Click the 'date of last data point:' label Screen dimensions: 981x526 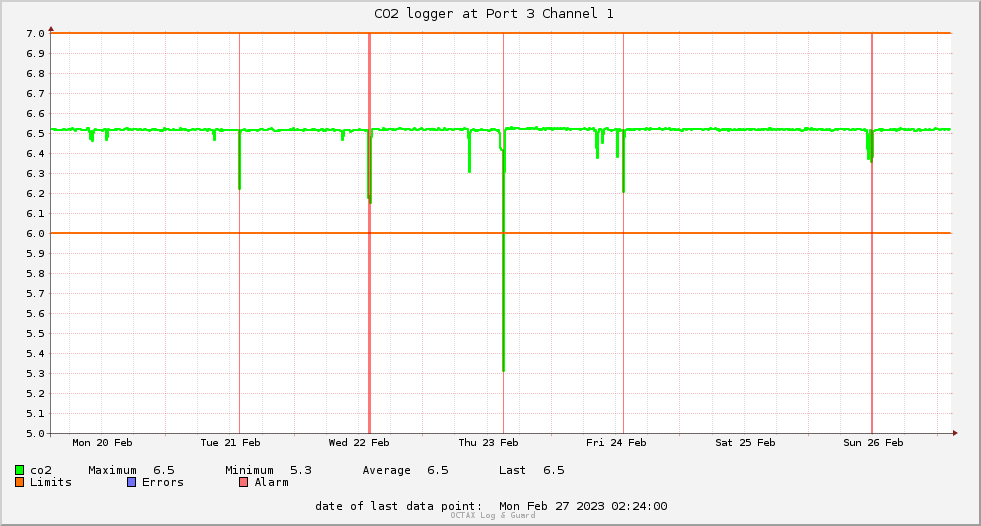tap(399, 506)
